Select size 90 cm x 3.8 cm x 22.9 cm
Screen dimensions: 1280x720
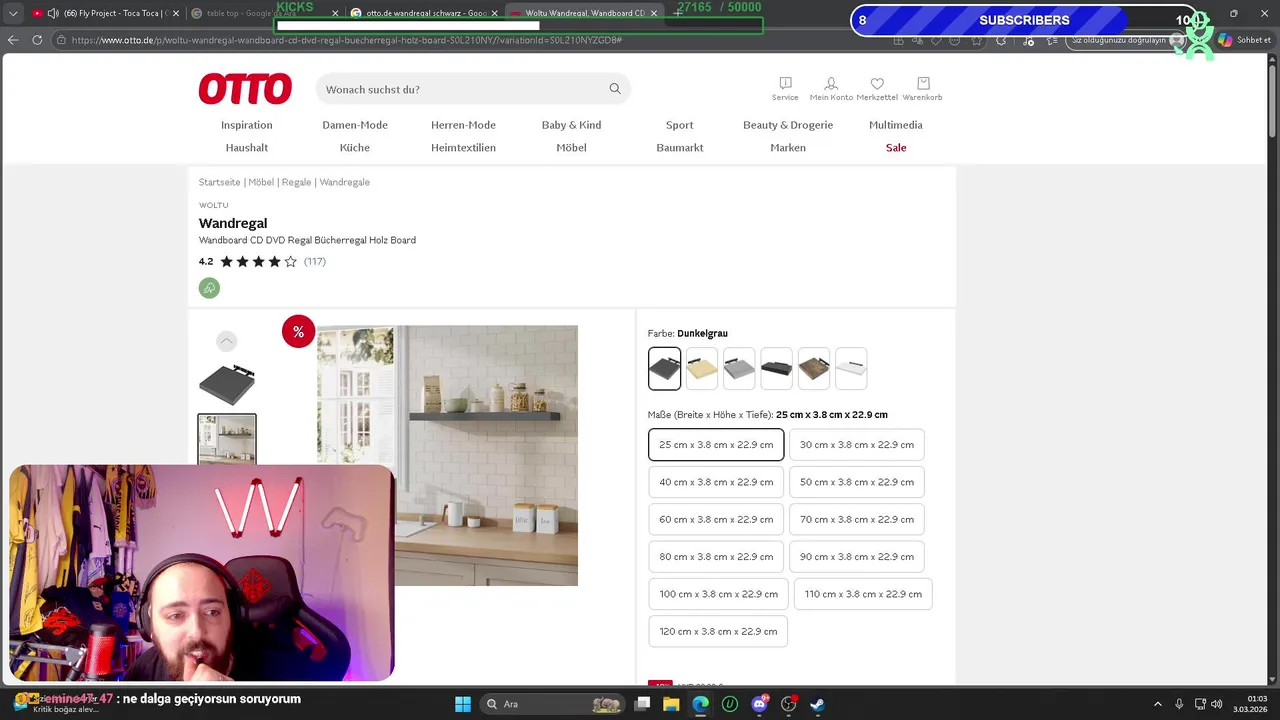tap(857, 557)
